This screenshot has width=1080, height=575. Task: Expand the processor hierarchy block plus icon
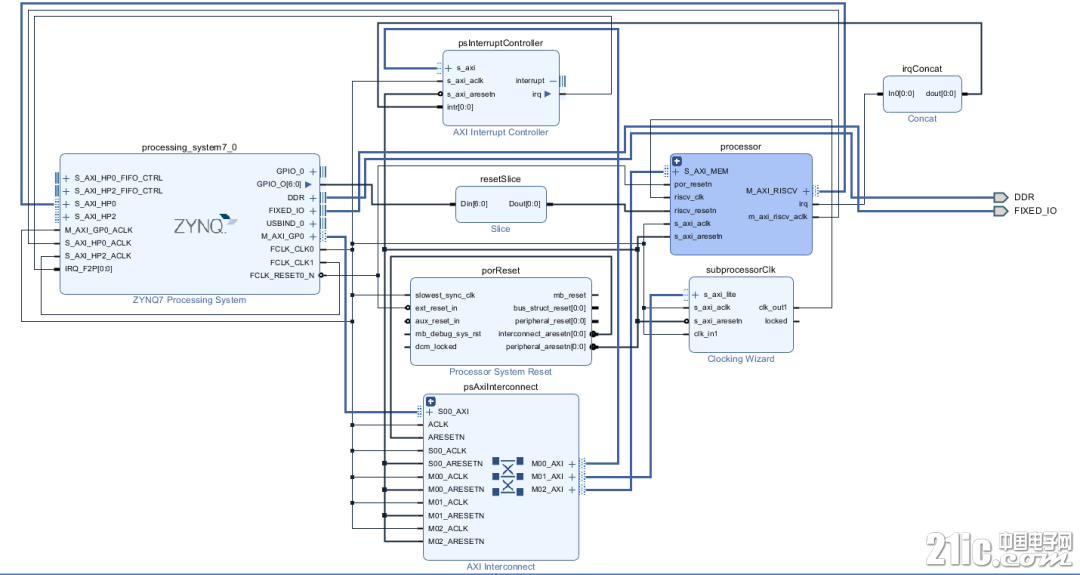[676, 161]
